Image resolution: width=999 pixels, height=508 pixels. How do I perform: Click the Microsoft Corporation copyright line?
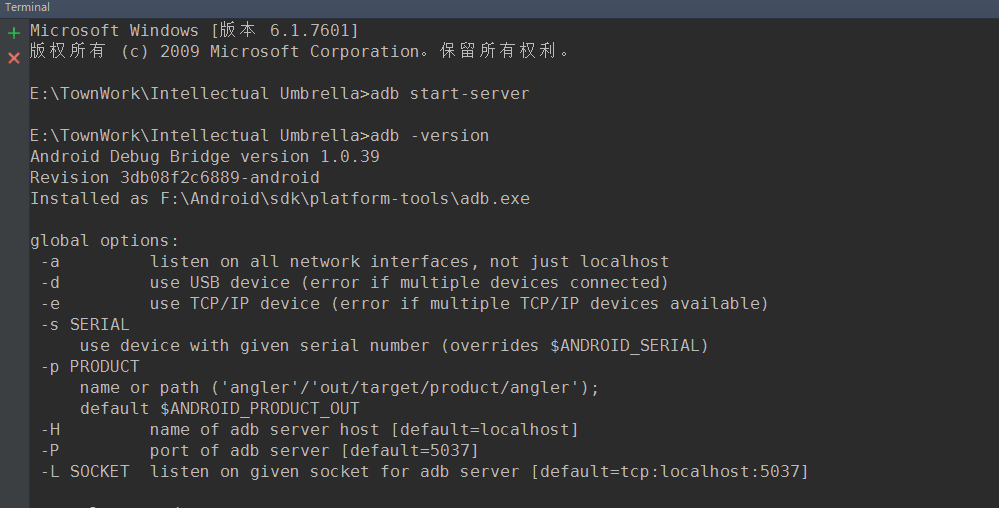(299, 51)
